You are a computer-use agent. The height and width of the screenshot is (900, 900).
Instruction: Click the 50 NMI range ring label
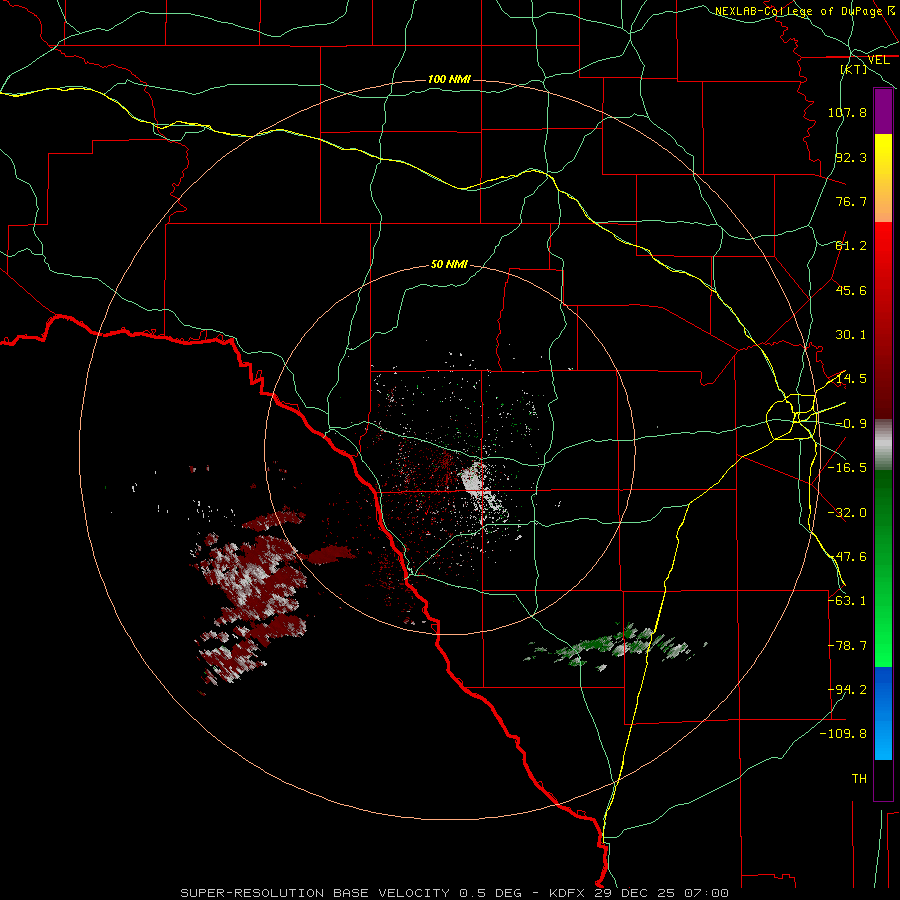click(x=449, y=264)
